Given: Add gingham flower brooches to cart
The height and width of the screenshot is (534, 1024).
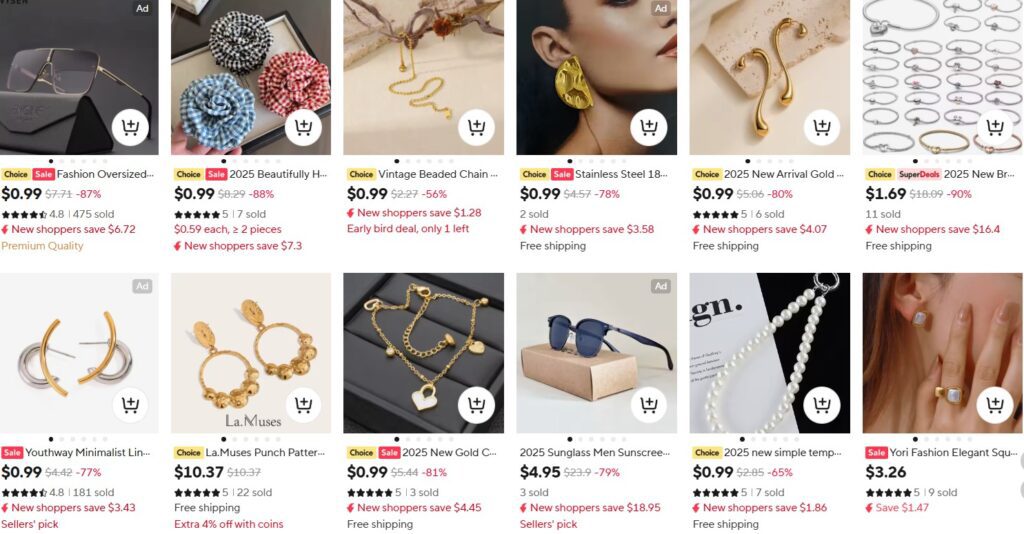Looking at the screenshot, I should [303, 127].
